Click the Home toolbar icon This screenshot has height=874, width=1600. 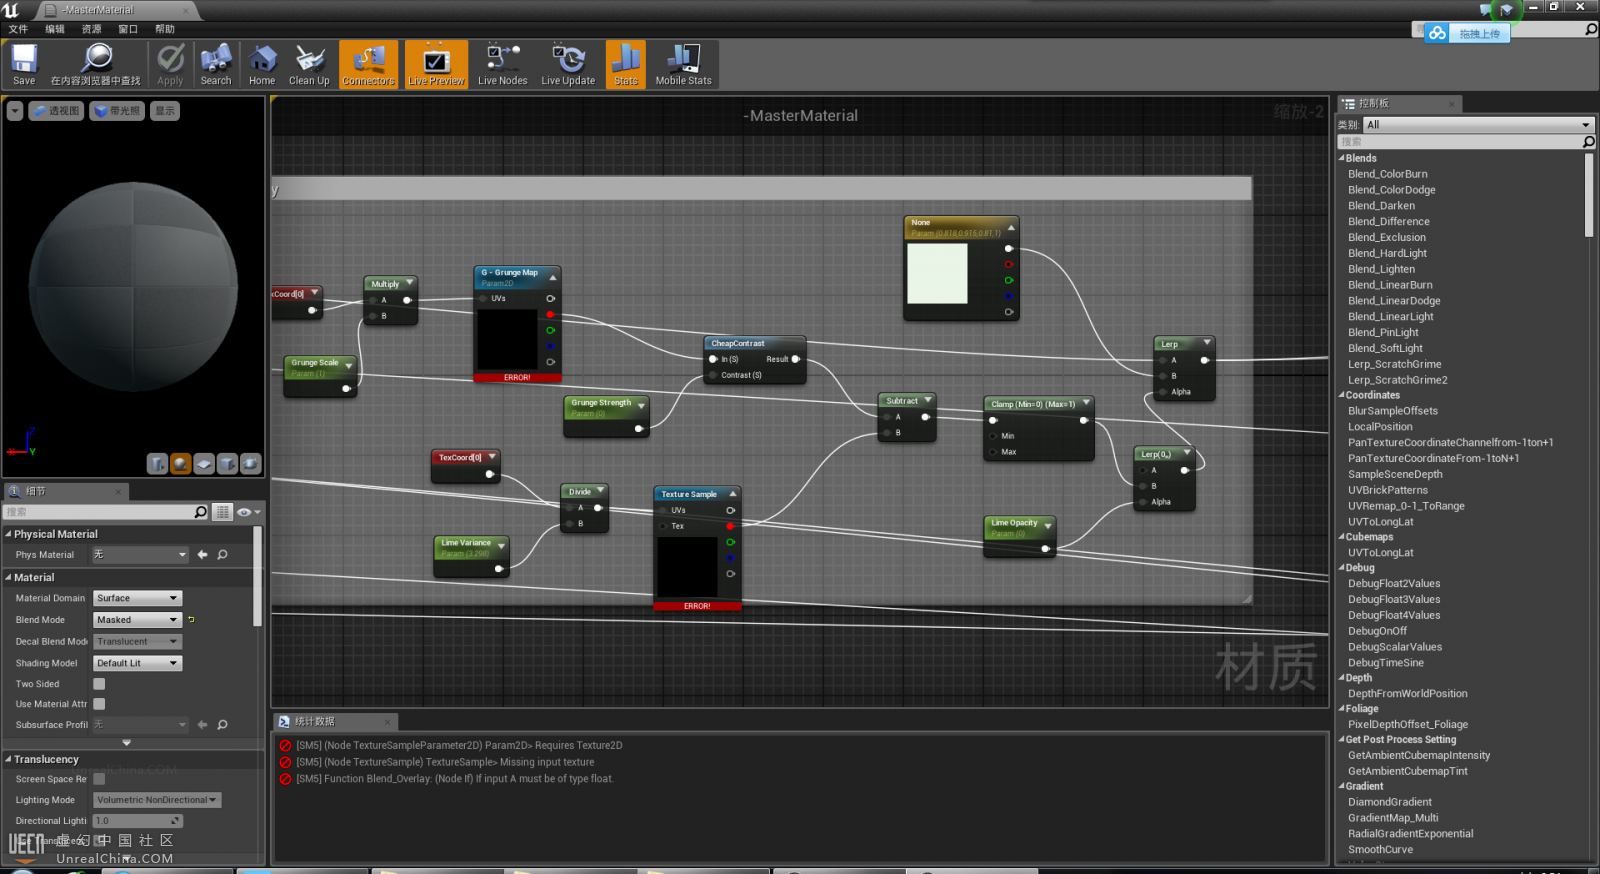point(262,59)
